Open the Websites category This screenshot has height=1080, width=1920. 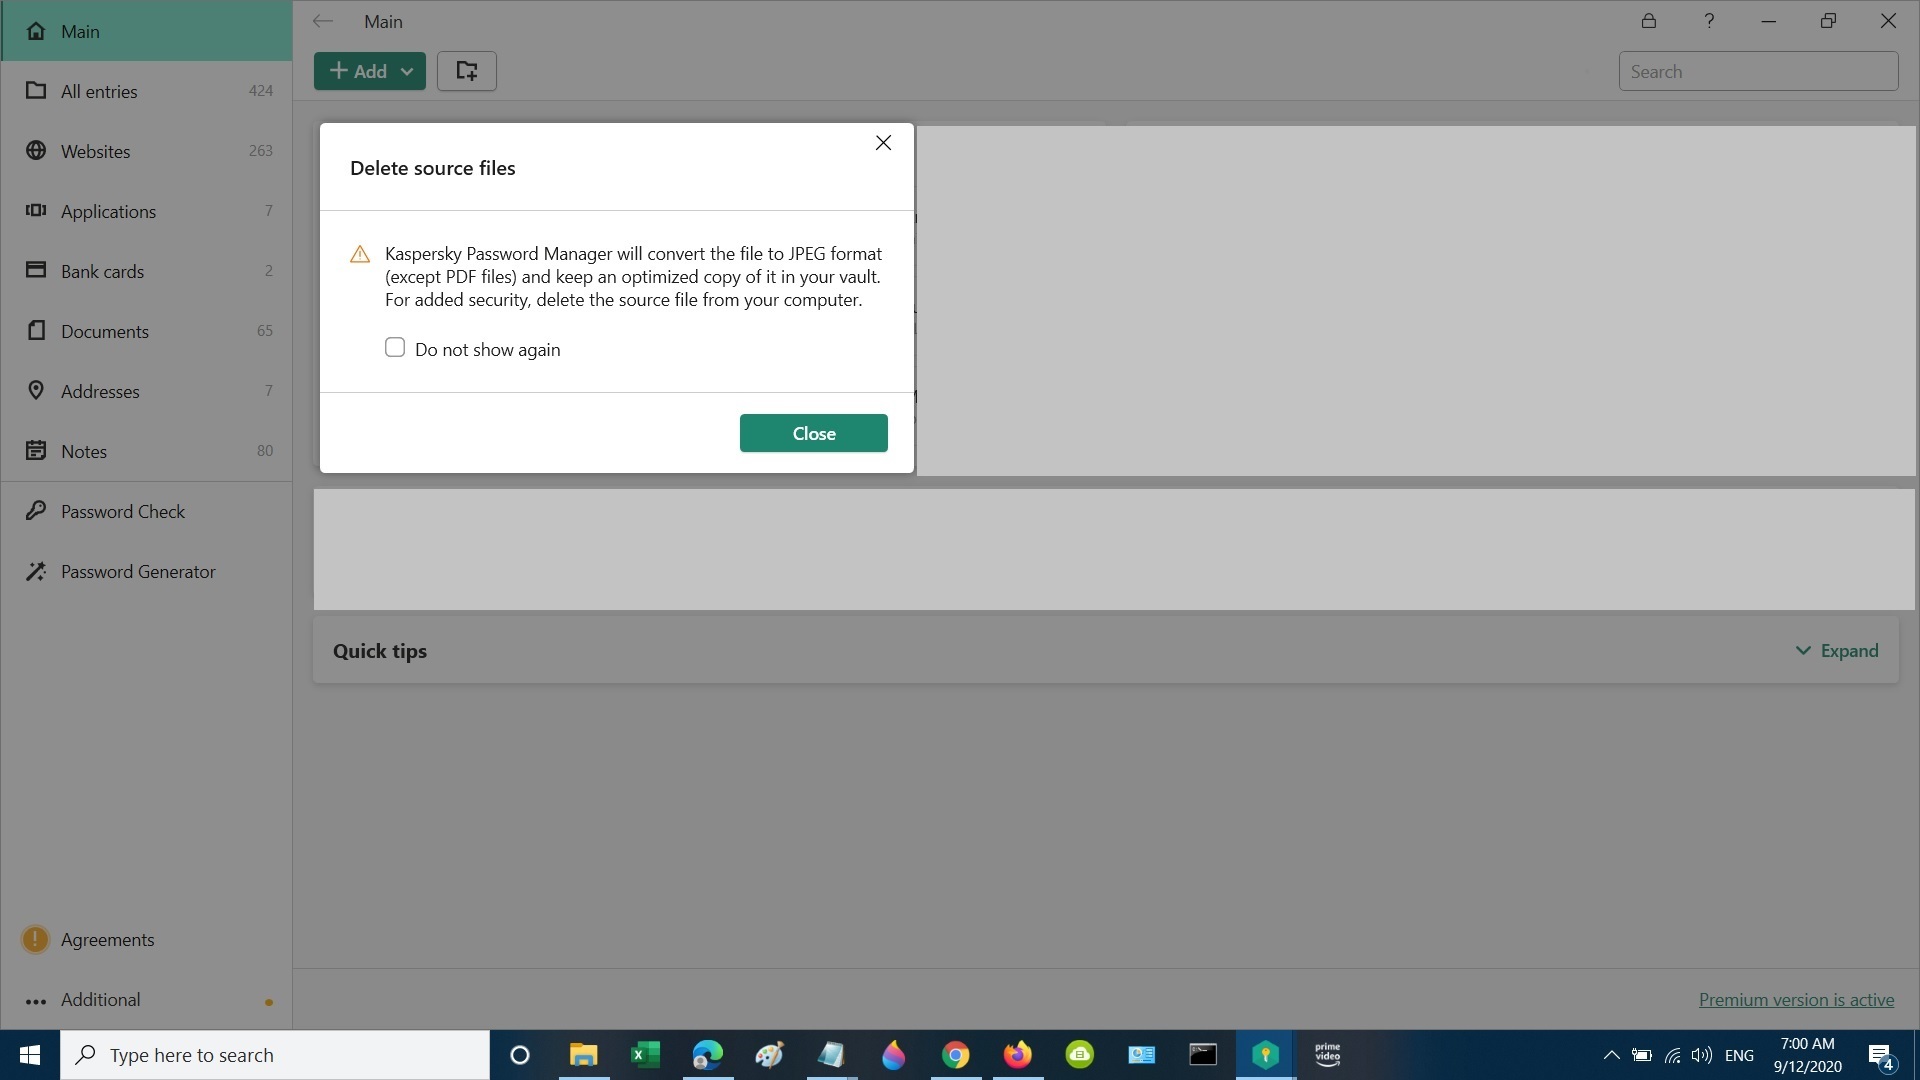pyautogui.click(x=147, y=151)
